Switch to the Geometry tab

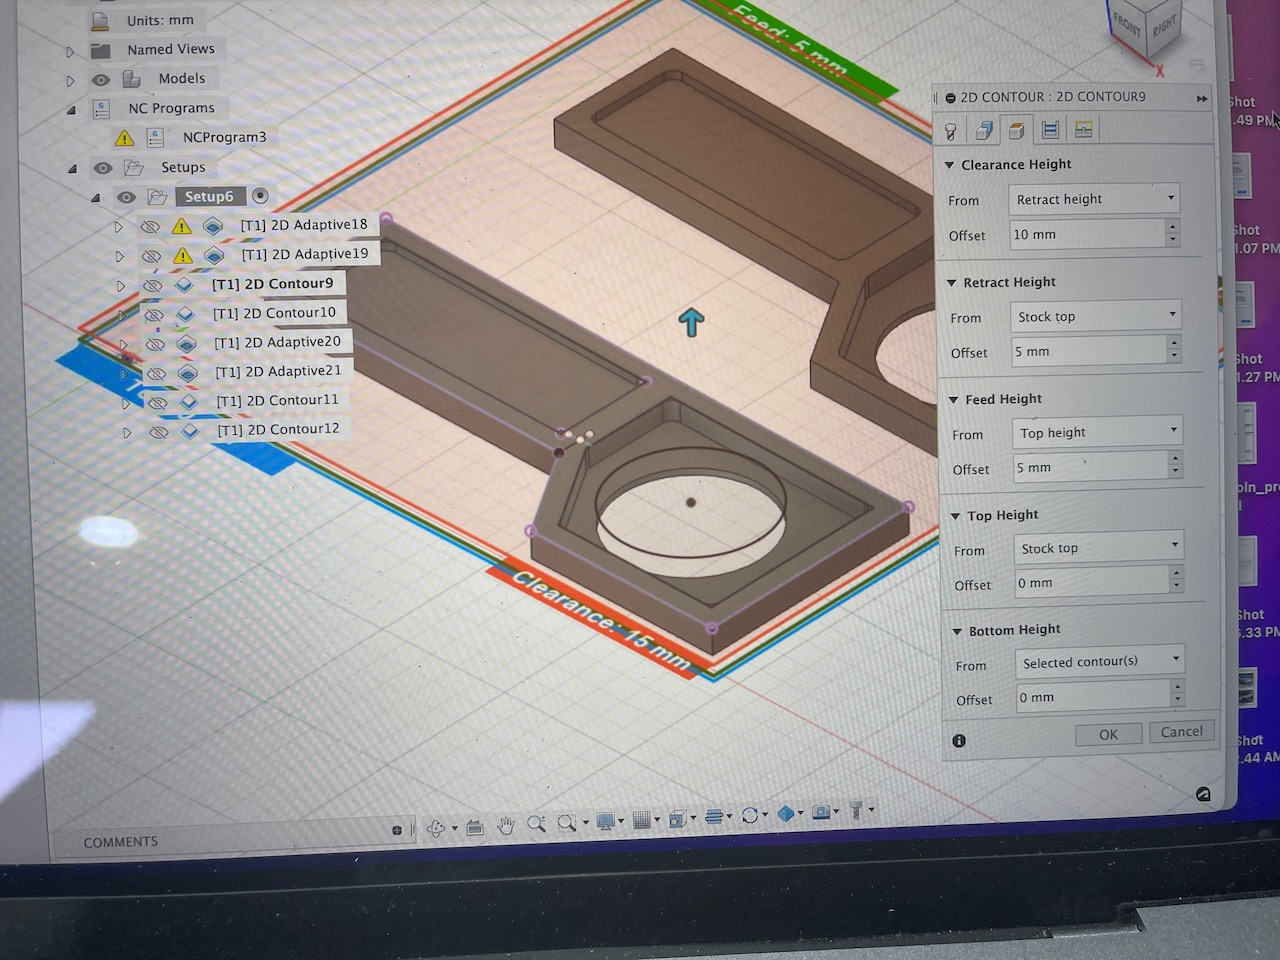984,130
